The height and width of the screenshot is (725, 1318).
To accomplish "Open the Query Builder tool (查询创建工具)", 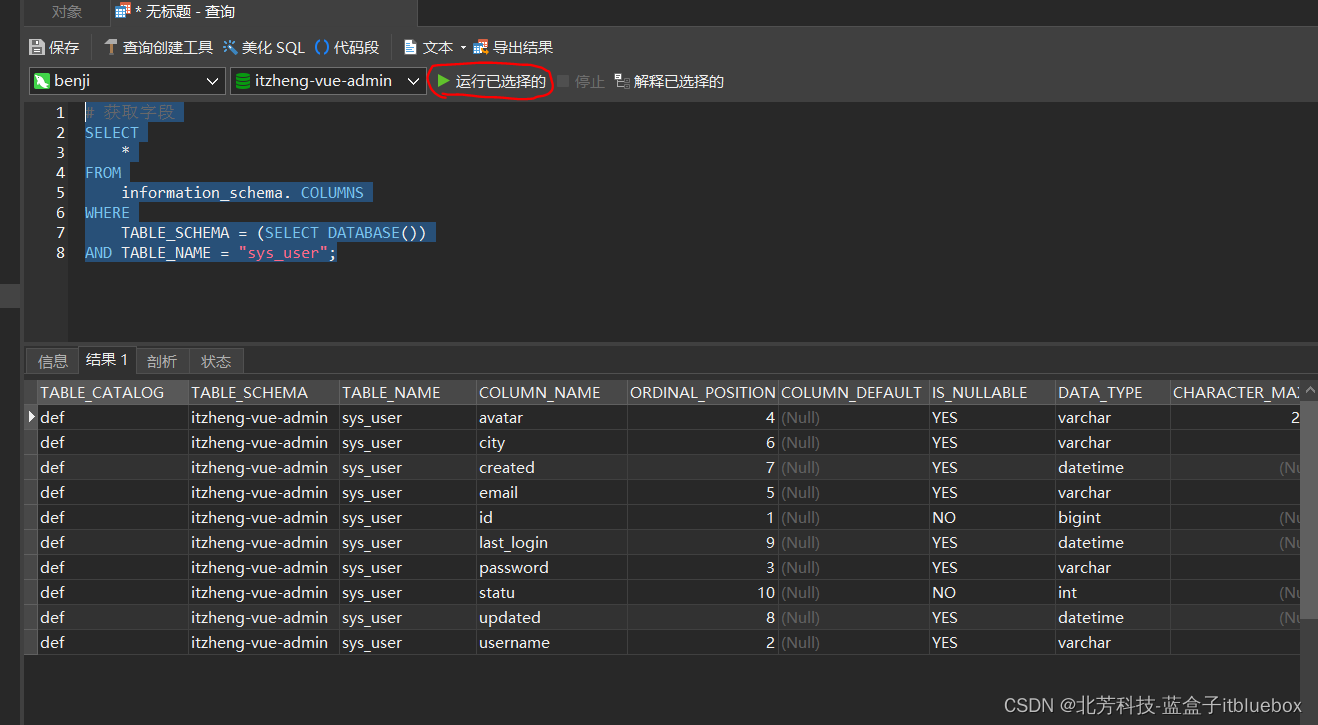I will coord(158,47).
